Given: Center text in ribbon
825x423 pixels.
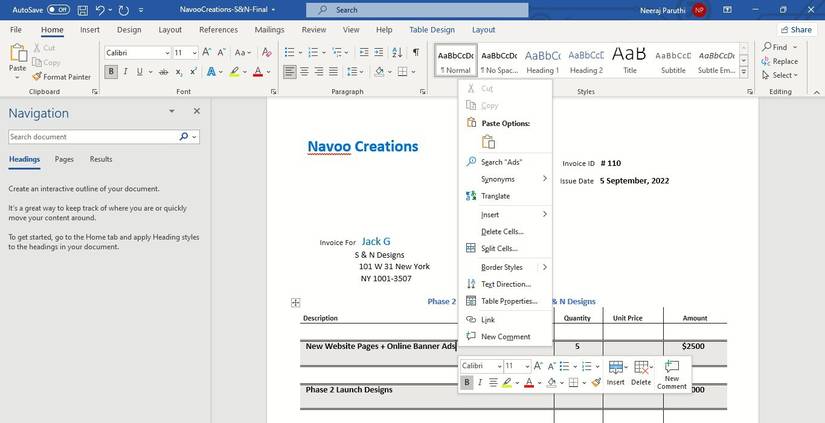Looking at the screenshot, I should [304, 72].
